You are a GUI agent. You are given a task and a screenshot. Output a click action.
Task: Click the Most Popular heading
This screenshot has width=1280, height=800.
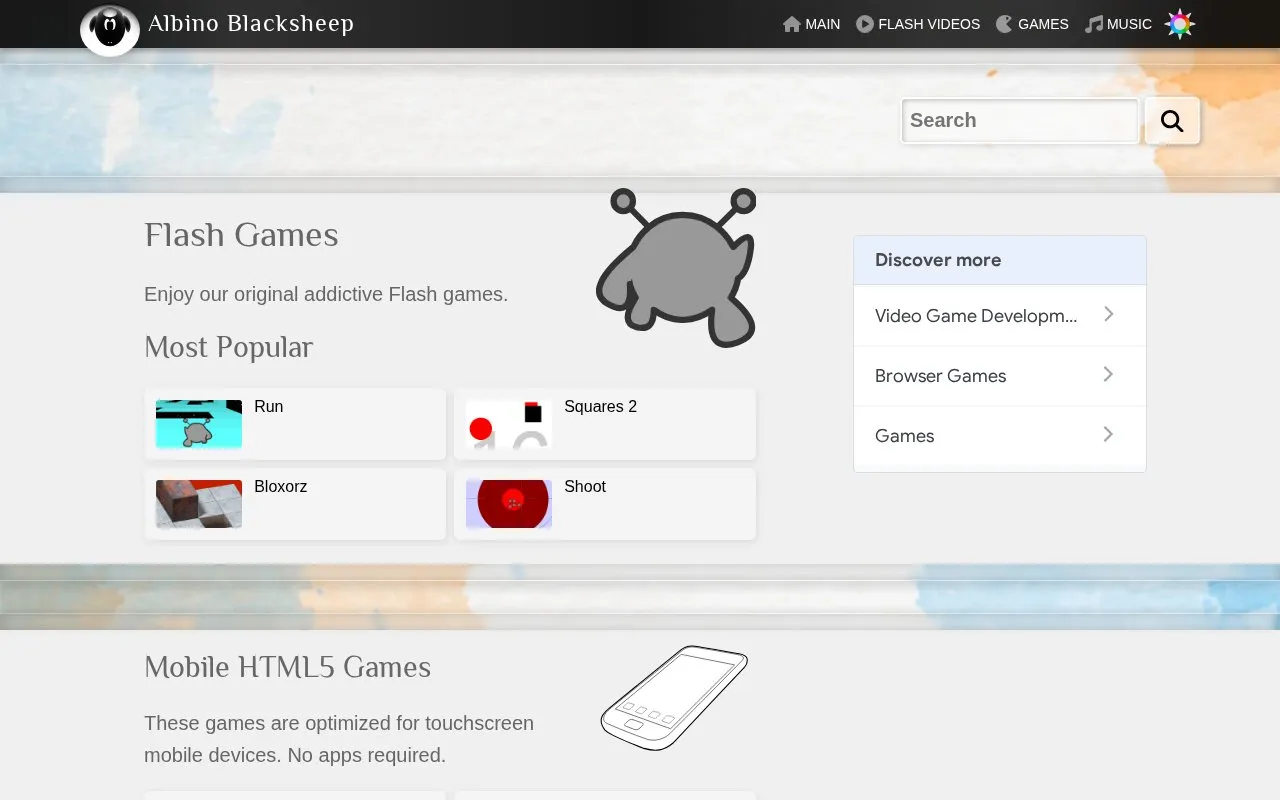[228, 347]
